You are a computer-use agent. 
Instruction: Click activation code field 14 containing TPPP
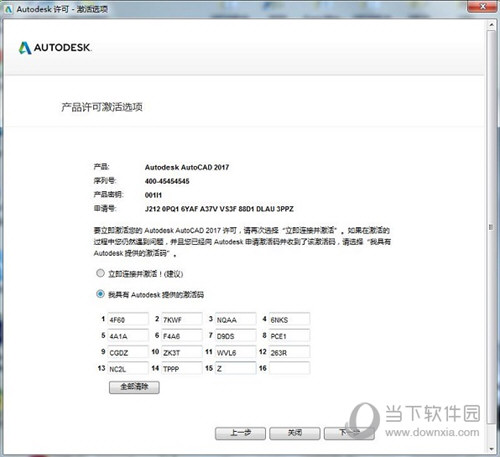point(182,368)
